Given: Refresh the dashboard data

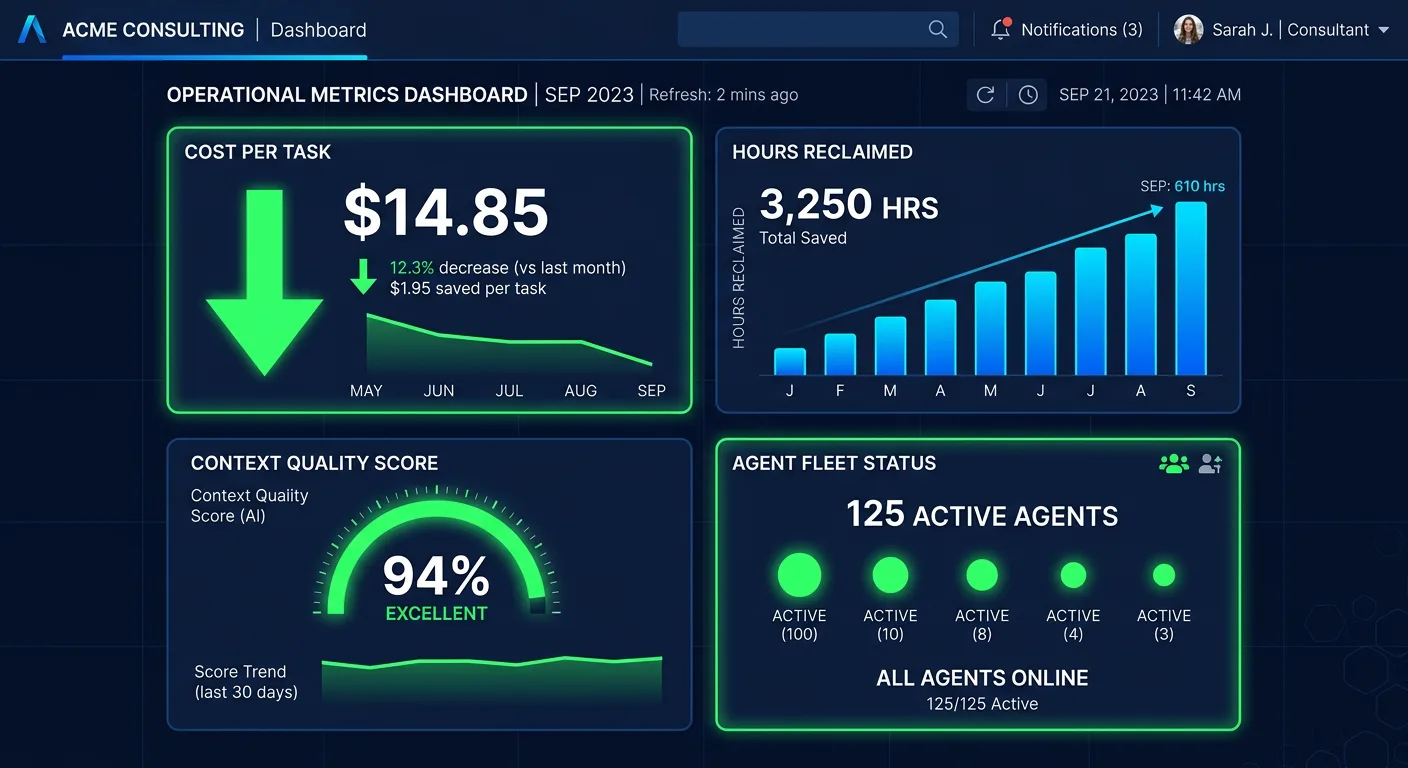Looking at the screenshot, I should click(985, 94).
